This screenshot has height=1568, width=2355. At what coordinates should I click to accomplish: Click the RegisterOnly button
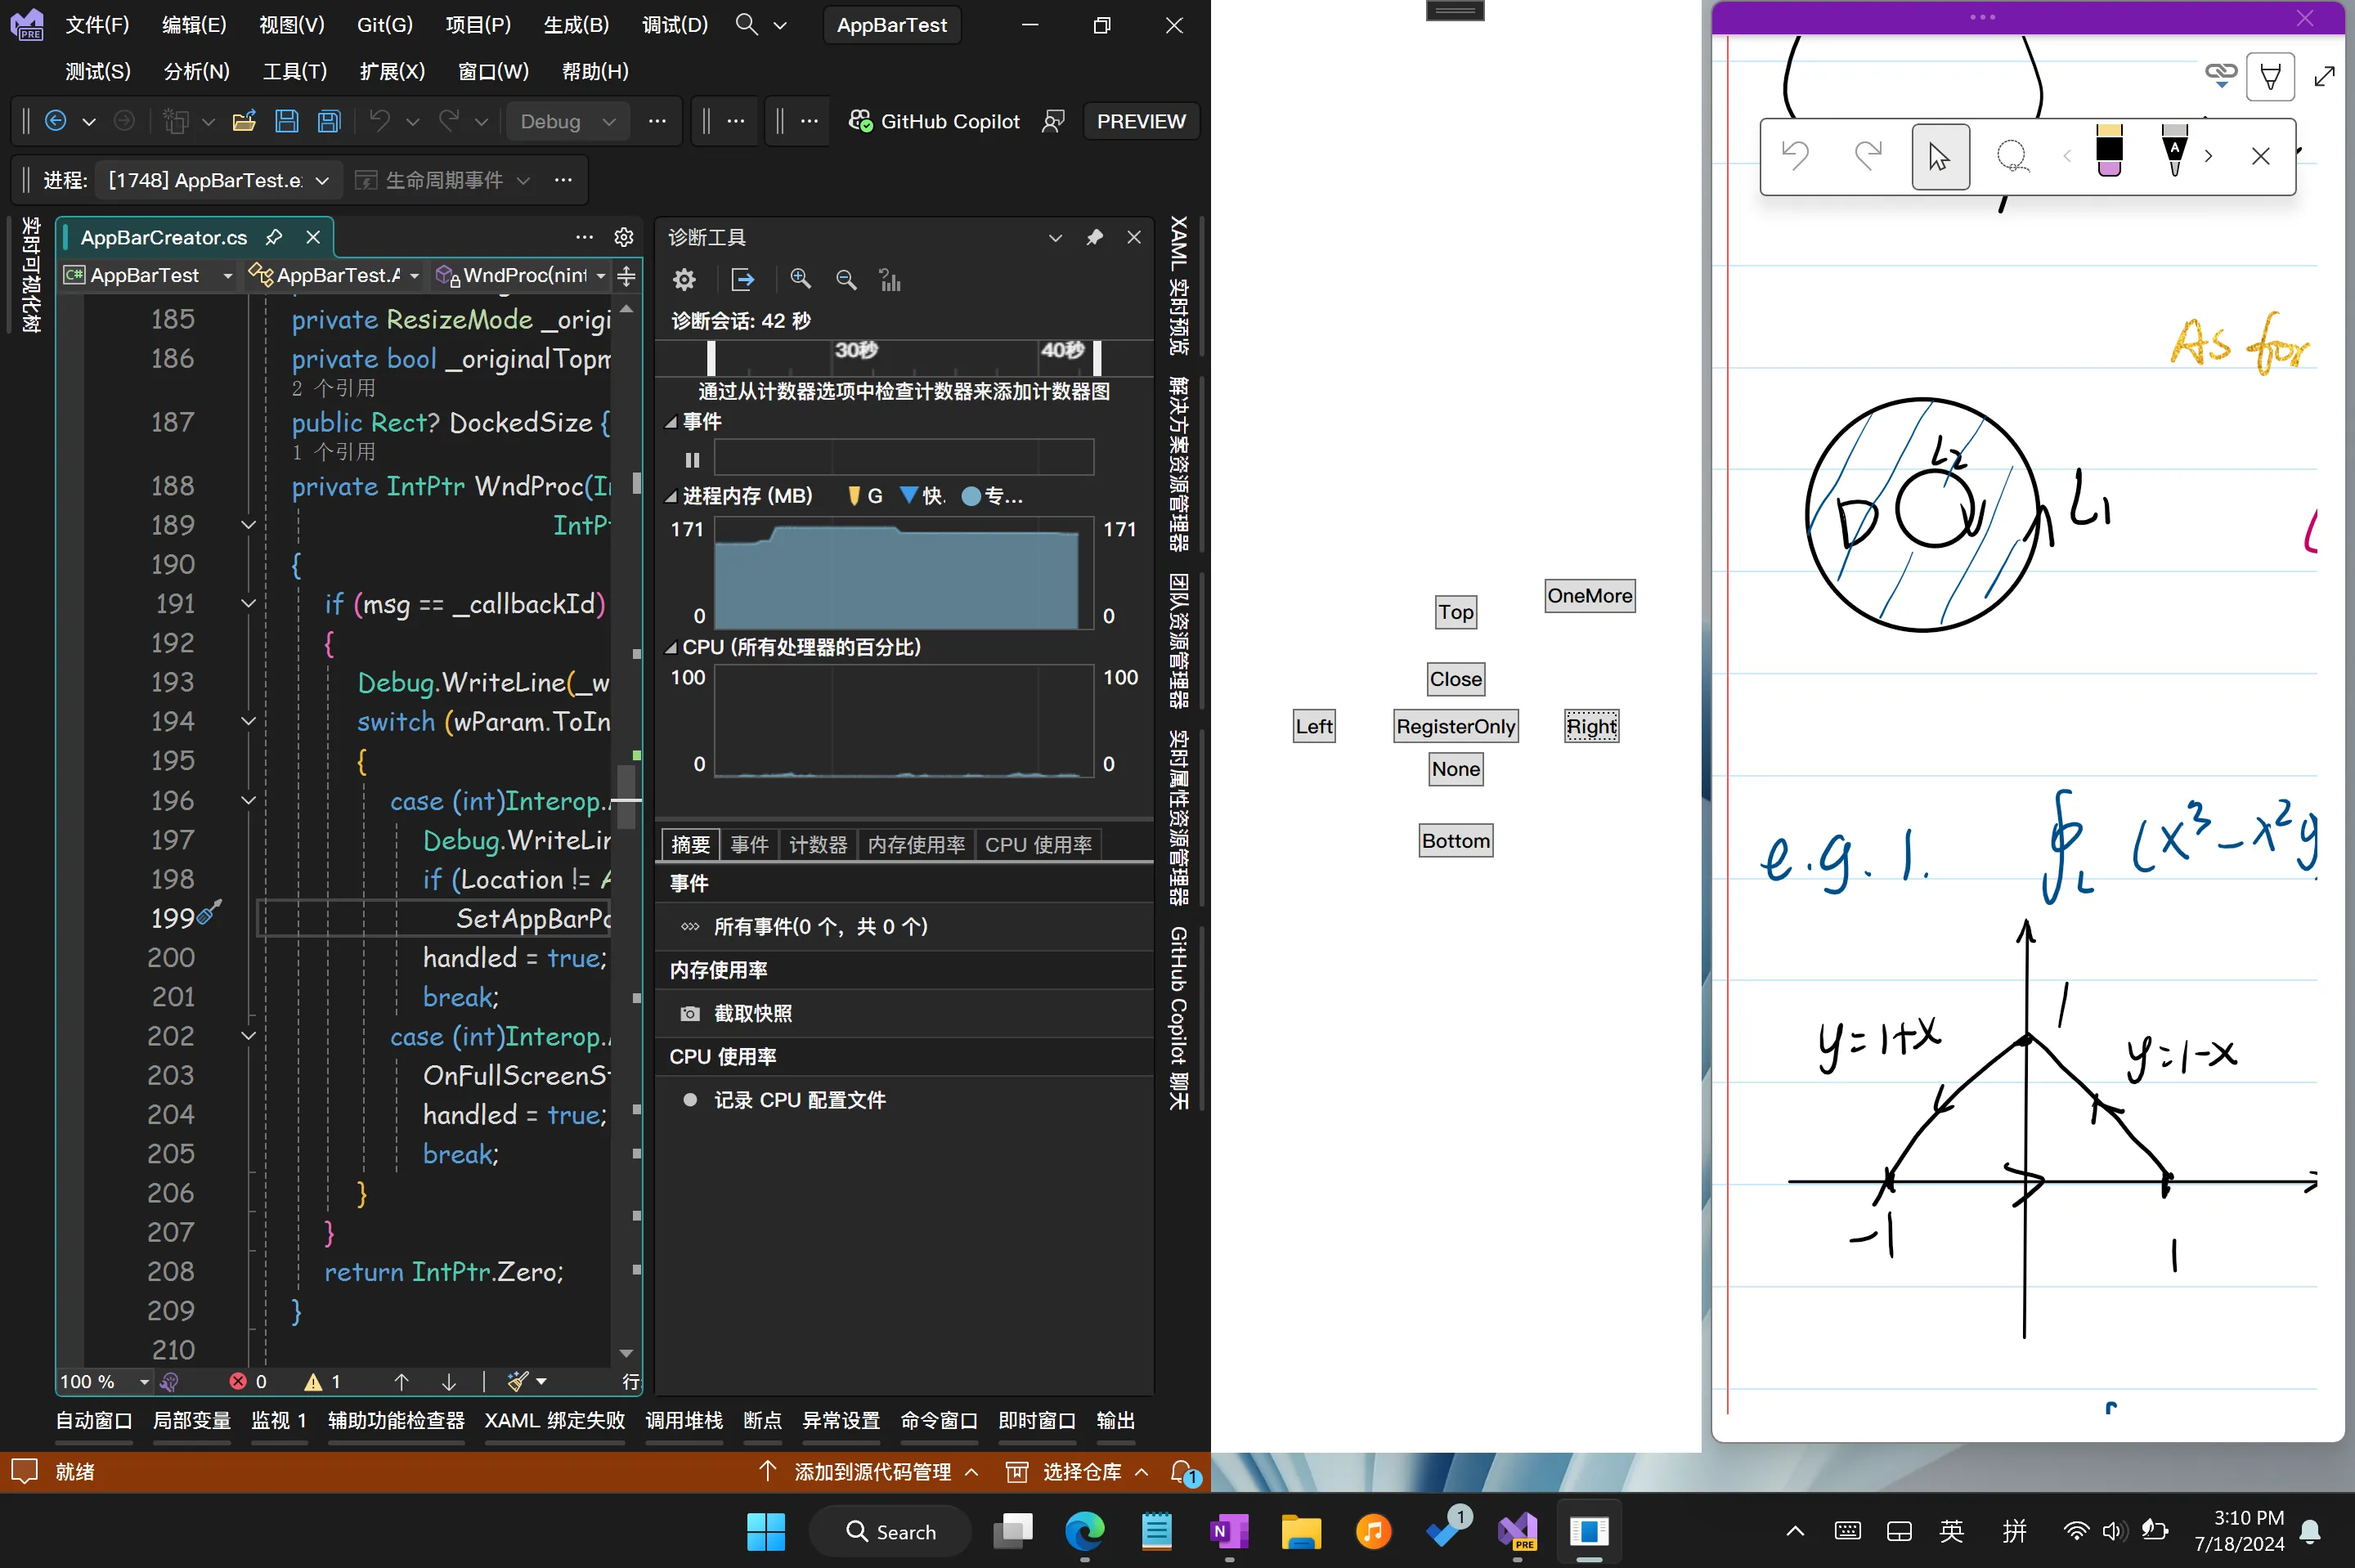[x=1455, y=727]
